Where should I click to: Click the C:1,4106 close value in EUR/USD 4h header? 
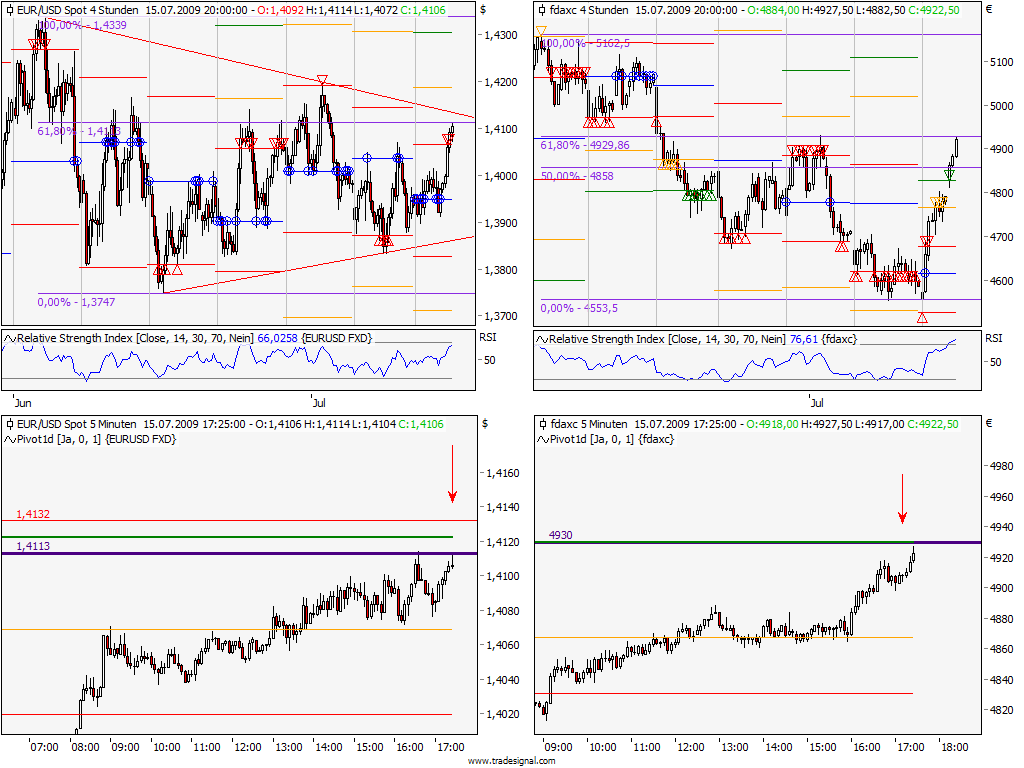click(x=423, y=10)
